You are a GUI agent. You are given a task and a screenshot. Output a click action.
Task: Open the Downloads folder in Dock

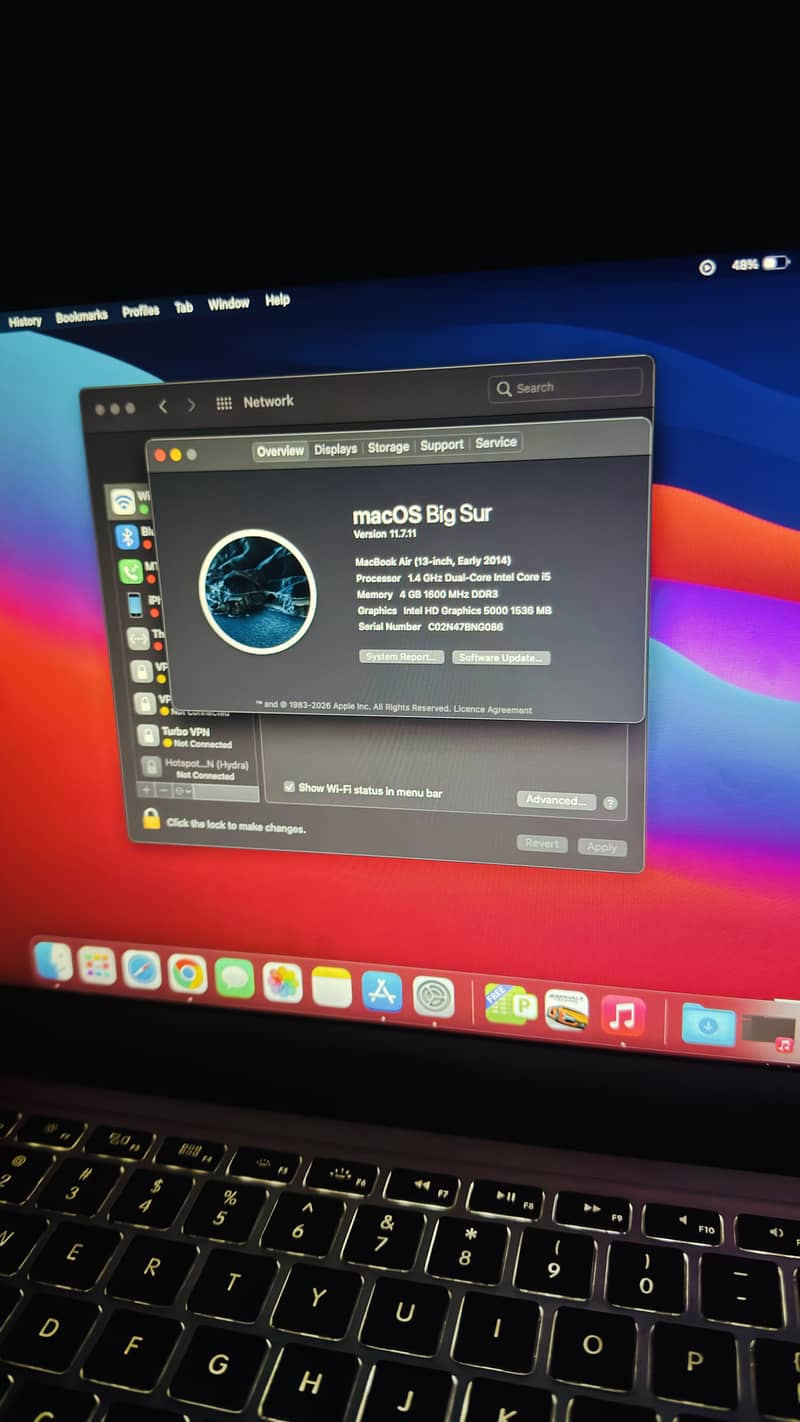click(x=708, y=1025)
